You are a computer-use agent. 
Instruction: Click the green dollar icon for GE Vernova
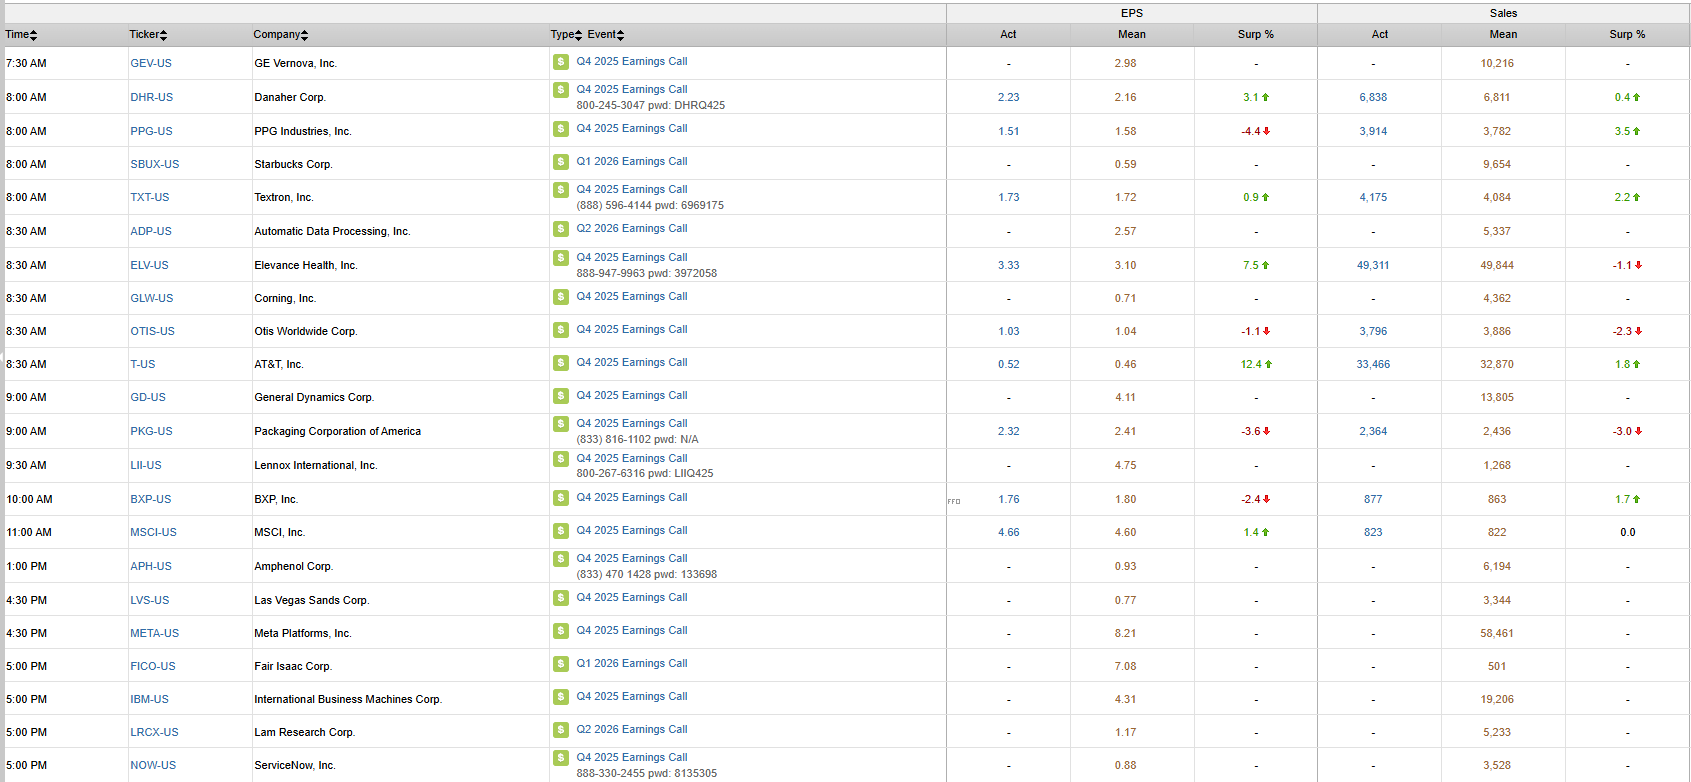coord(561,62)
